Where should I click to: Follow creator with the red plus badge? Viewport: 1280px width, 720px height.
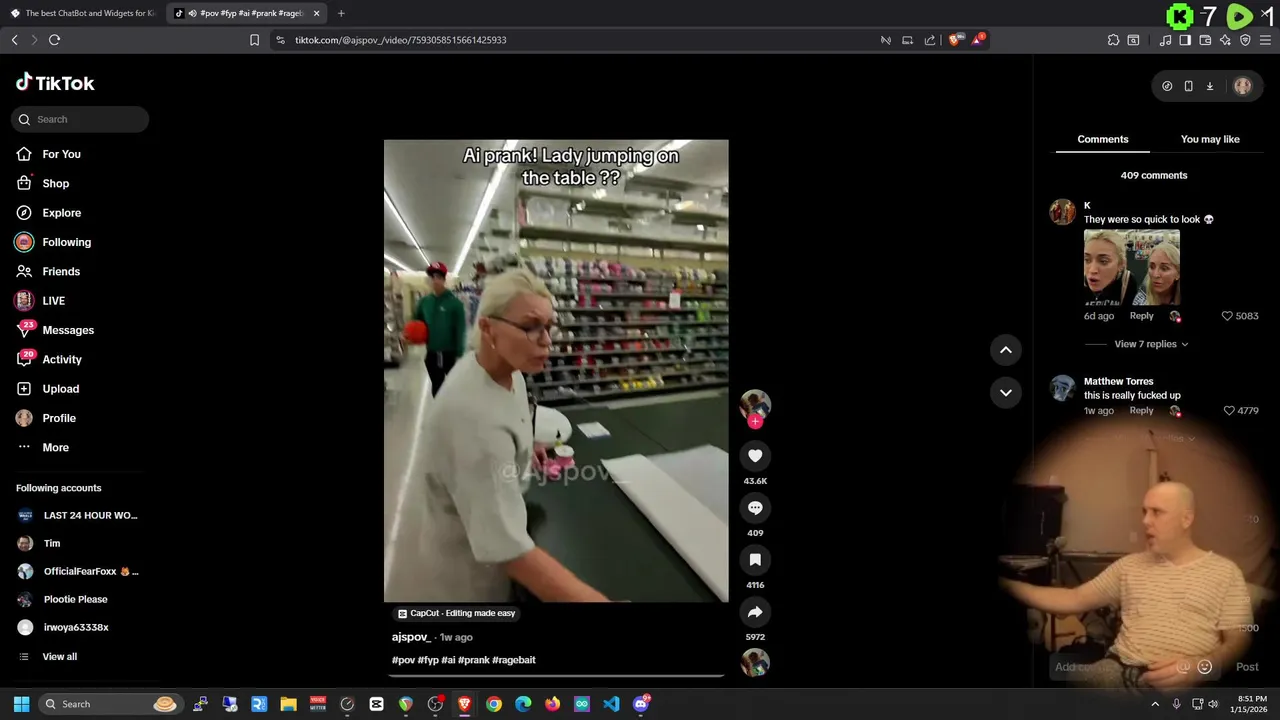(x=755, y=422)
